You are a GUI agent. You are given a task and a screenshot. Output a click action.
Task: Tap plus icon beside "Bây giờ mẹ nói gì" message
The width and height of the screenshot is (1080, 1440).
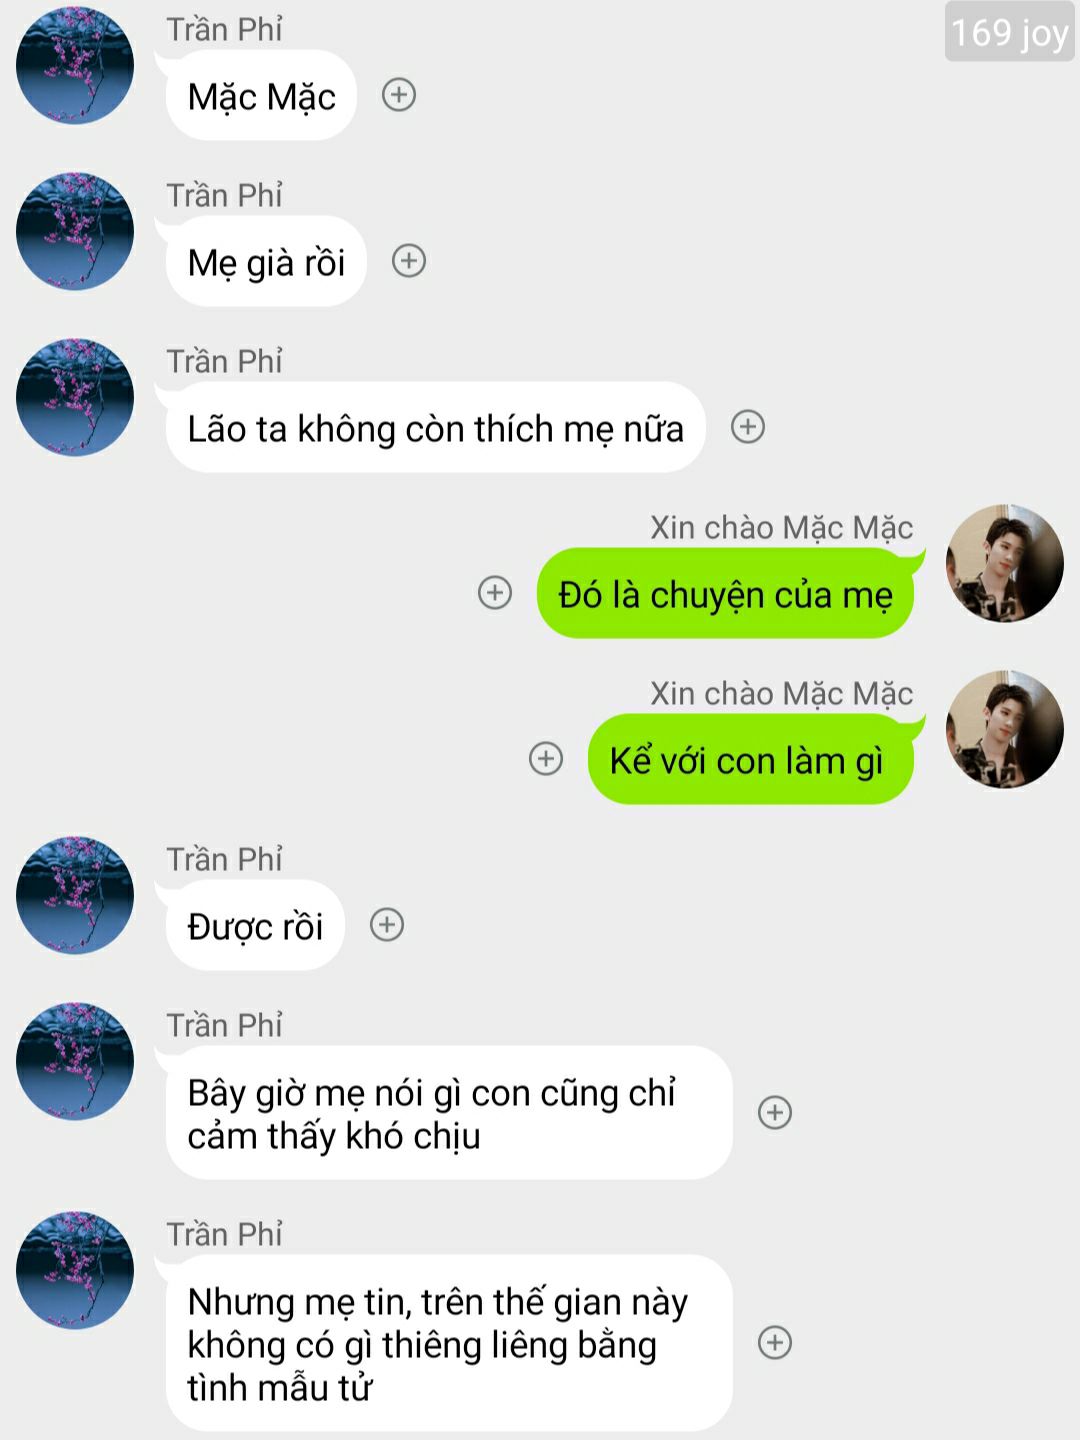[x=775, y=1113]
